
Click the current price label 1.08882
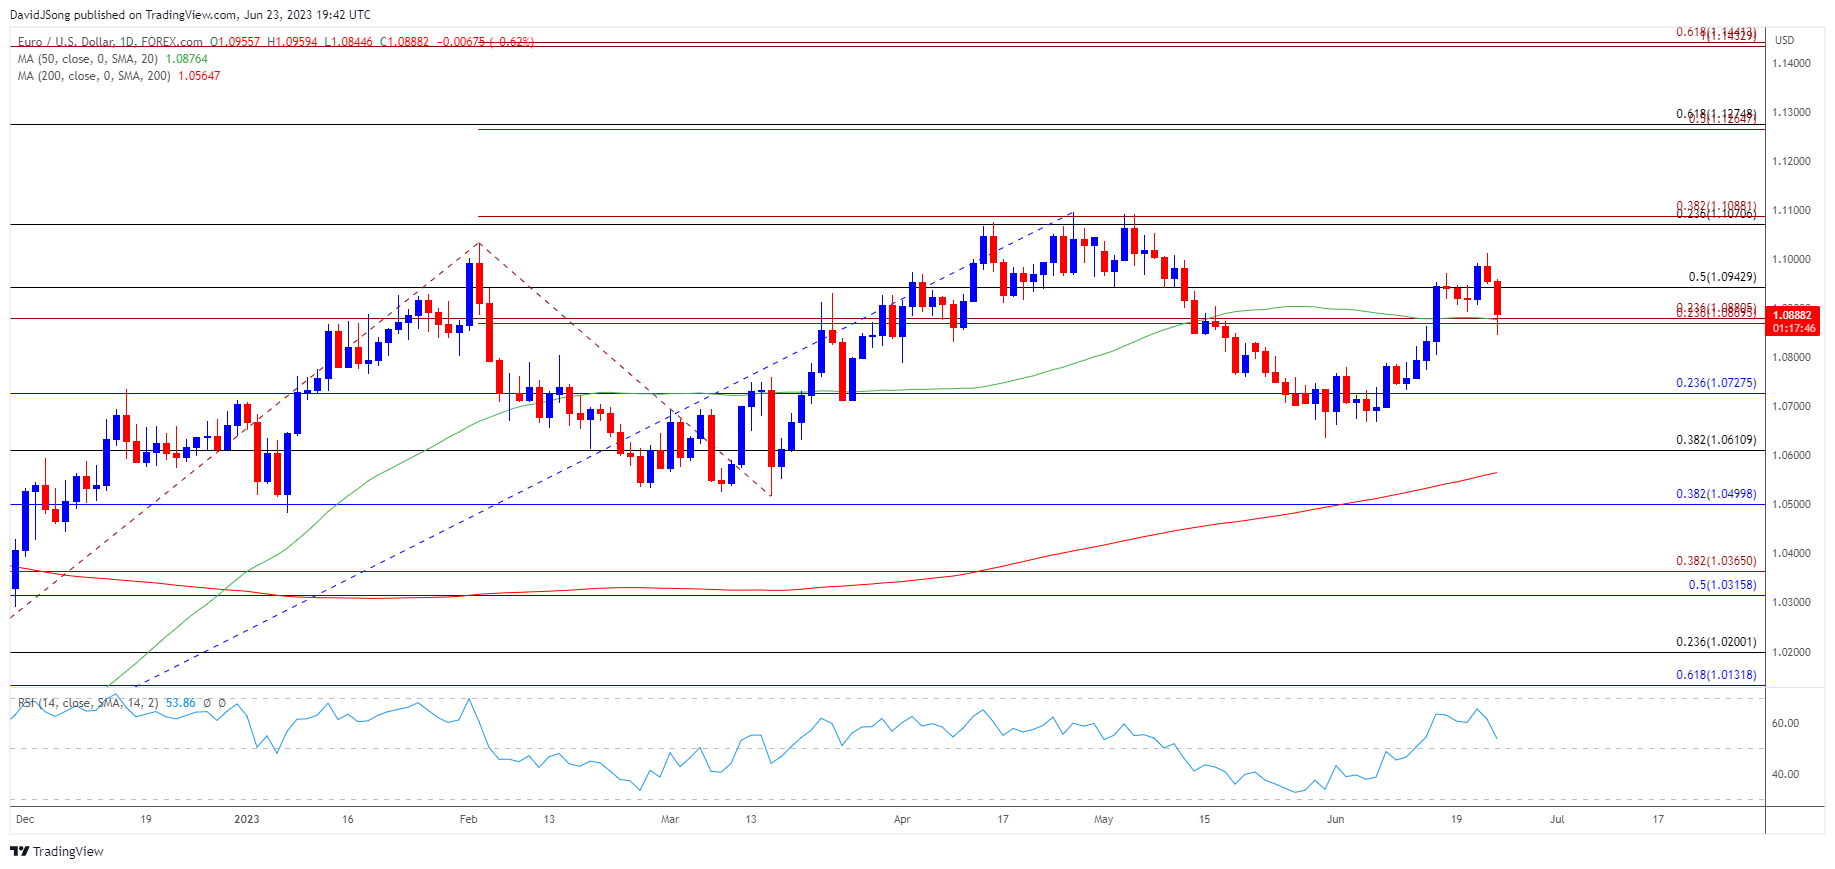pos(1794,315)
